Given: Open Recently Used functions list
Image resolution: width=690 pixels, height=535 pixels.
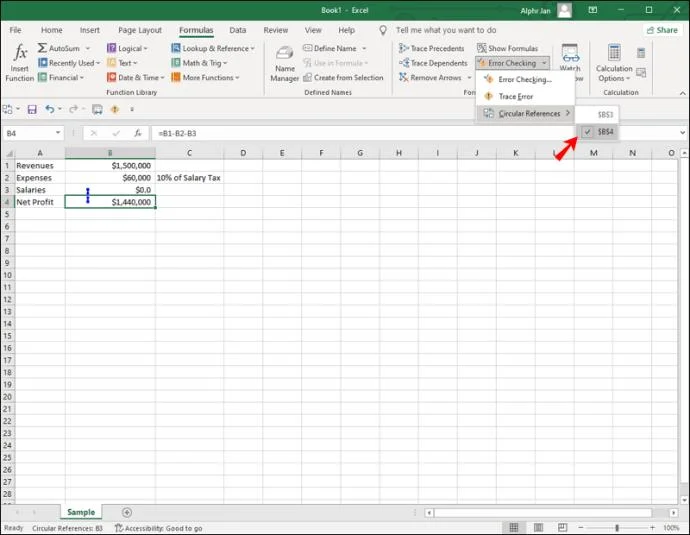Looking at the screenshot, I should (69, 63).
